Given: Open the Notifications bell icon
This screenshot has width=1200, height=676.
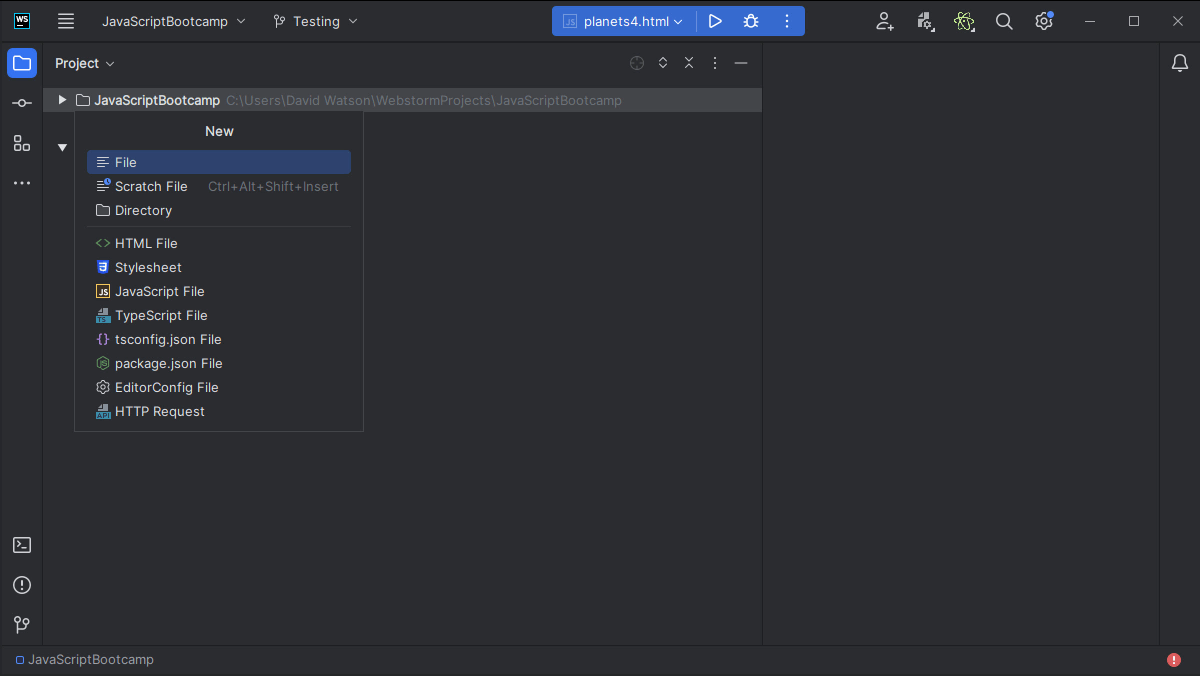Looking at the screenshot, I should pyautogui.click(x=1180, y=63).
